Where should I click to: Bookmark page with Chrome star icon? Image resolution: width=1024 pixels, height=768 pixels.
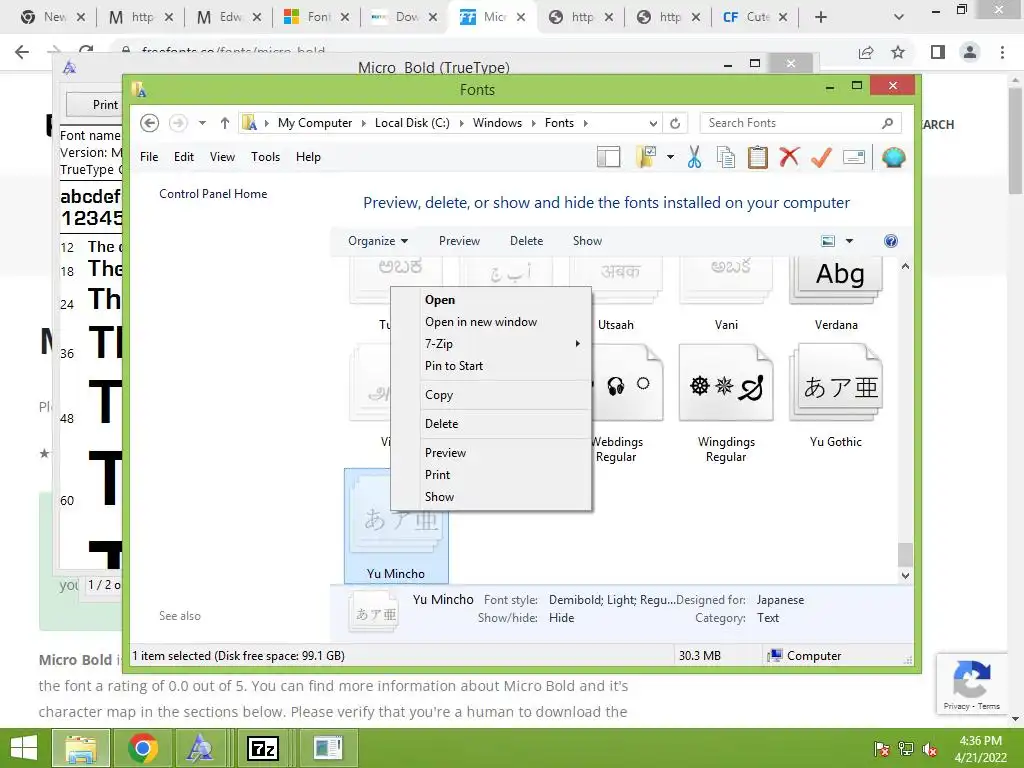click(898, 52)
